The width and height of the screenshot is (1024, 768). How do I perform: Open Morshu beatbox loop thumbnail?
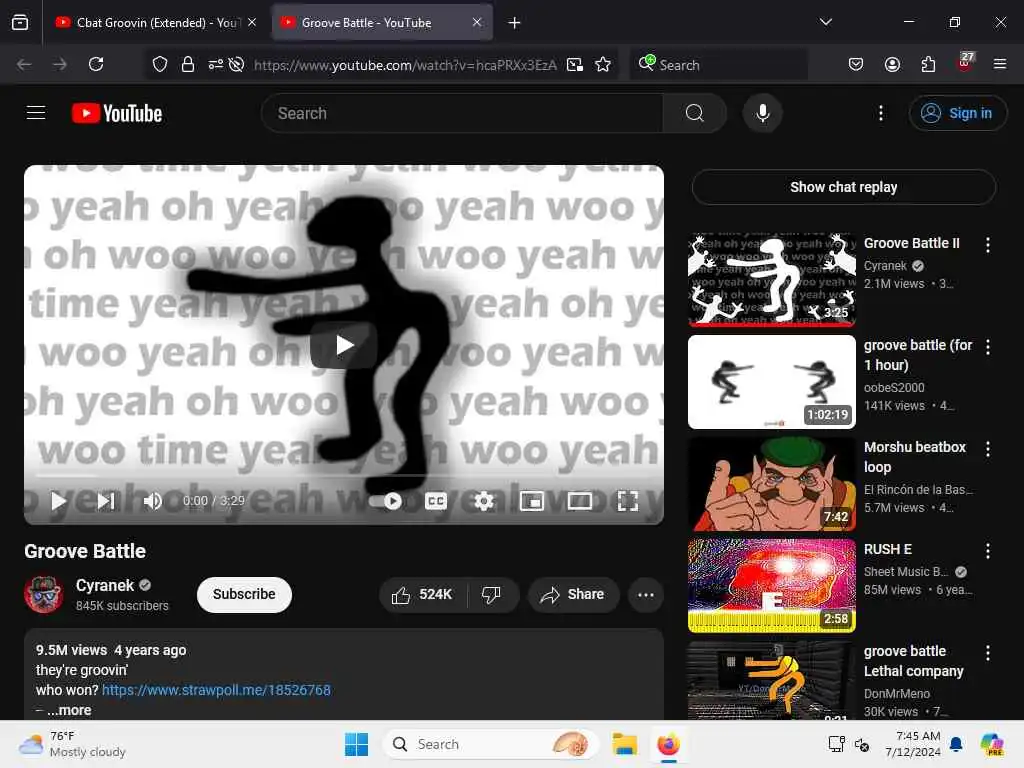(771, 484)
